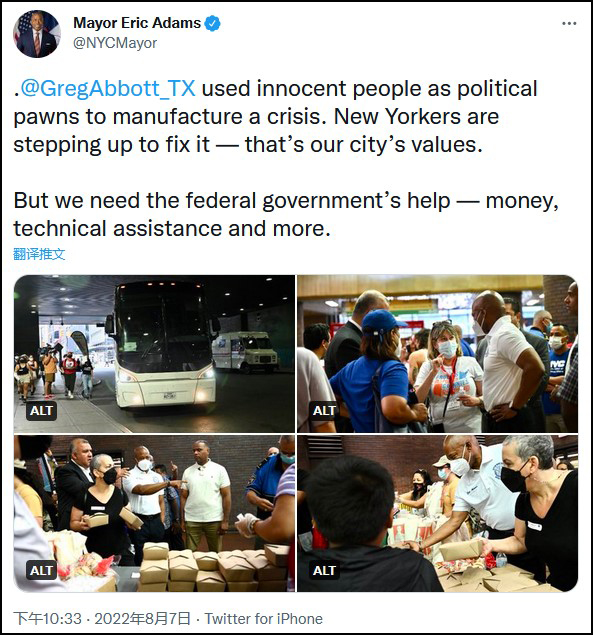Open the @GregAbbott_TX mention link
The height and width of the screenshot is (635, 593).
[108, 88]
